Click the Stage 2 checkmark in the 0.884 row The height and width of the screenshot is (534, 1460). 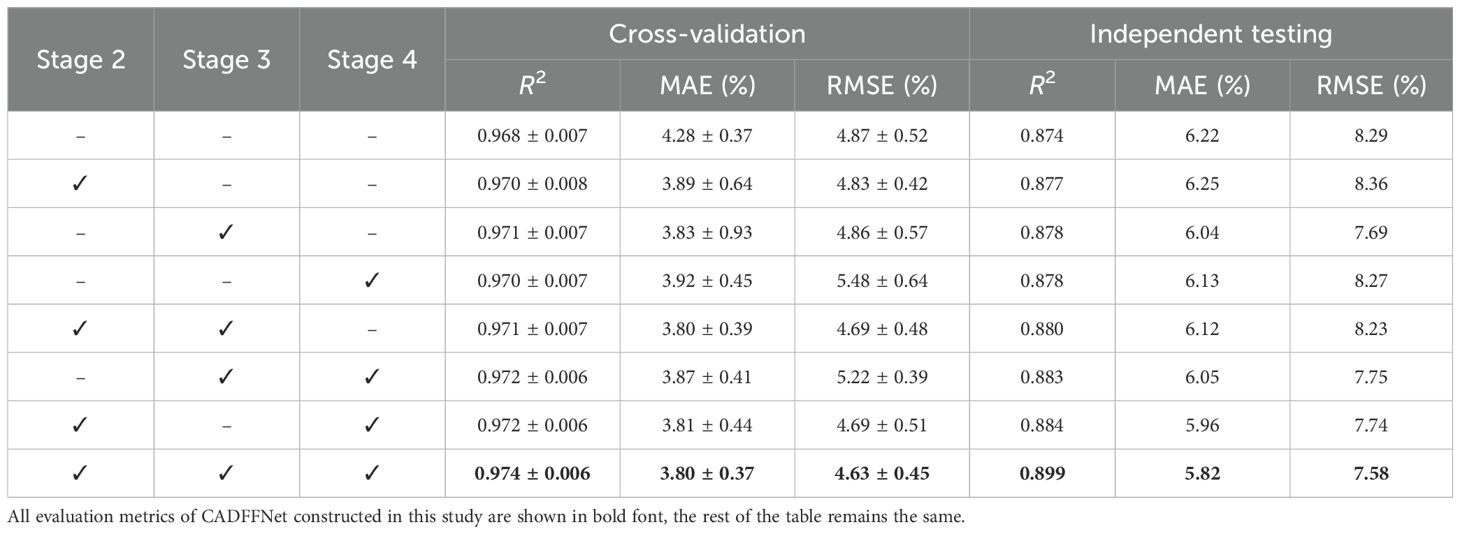click(81, 425)
